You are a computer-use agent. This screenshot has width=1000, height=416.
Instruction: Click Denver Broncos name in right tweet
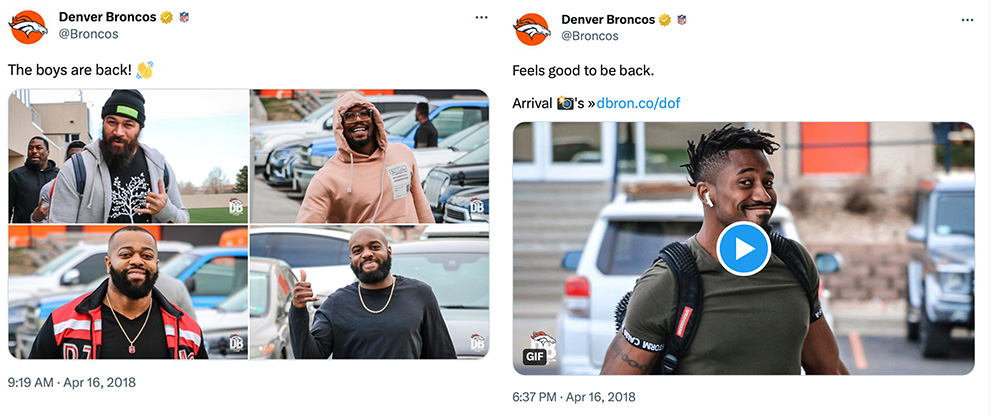(608, 20)
